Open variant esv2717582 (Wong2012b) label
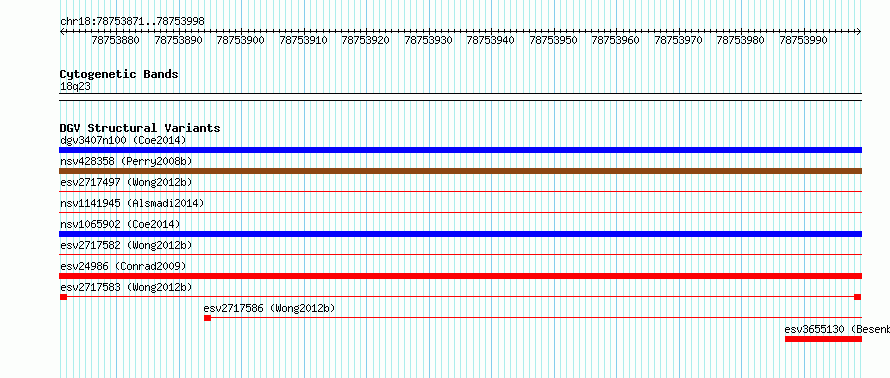 tap(126, 245)
